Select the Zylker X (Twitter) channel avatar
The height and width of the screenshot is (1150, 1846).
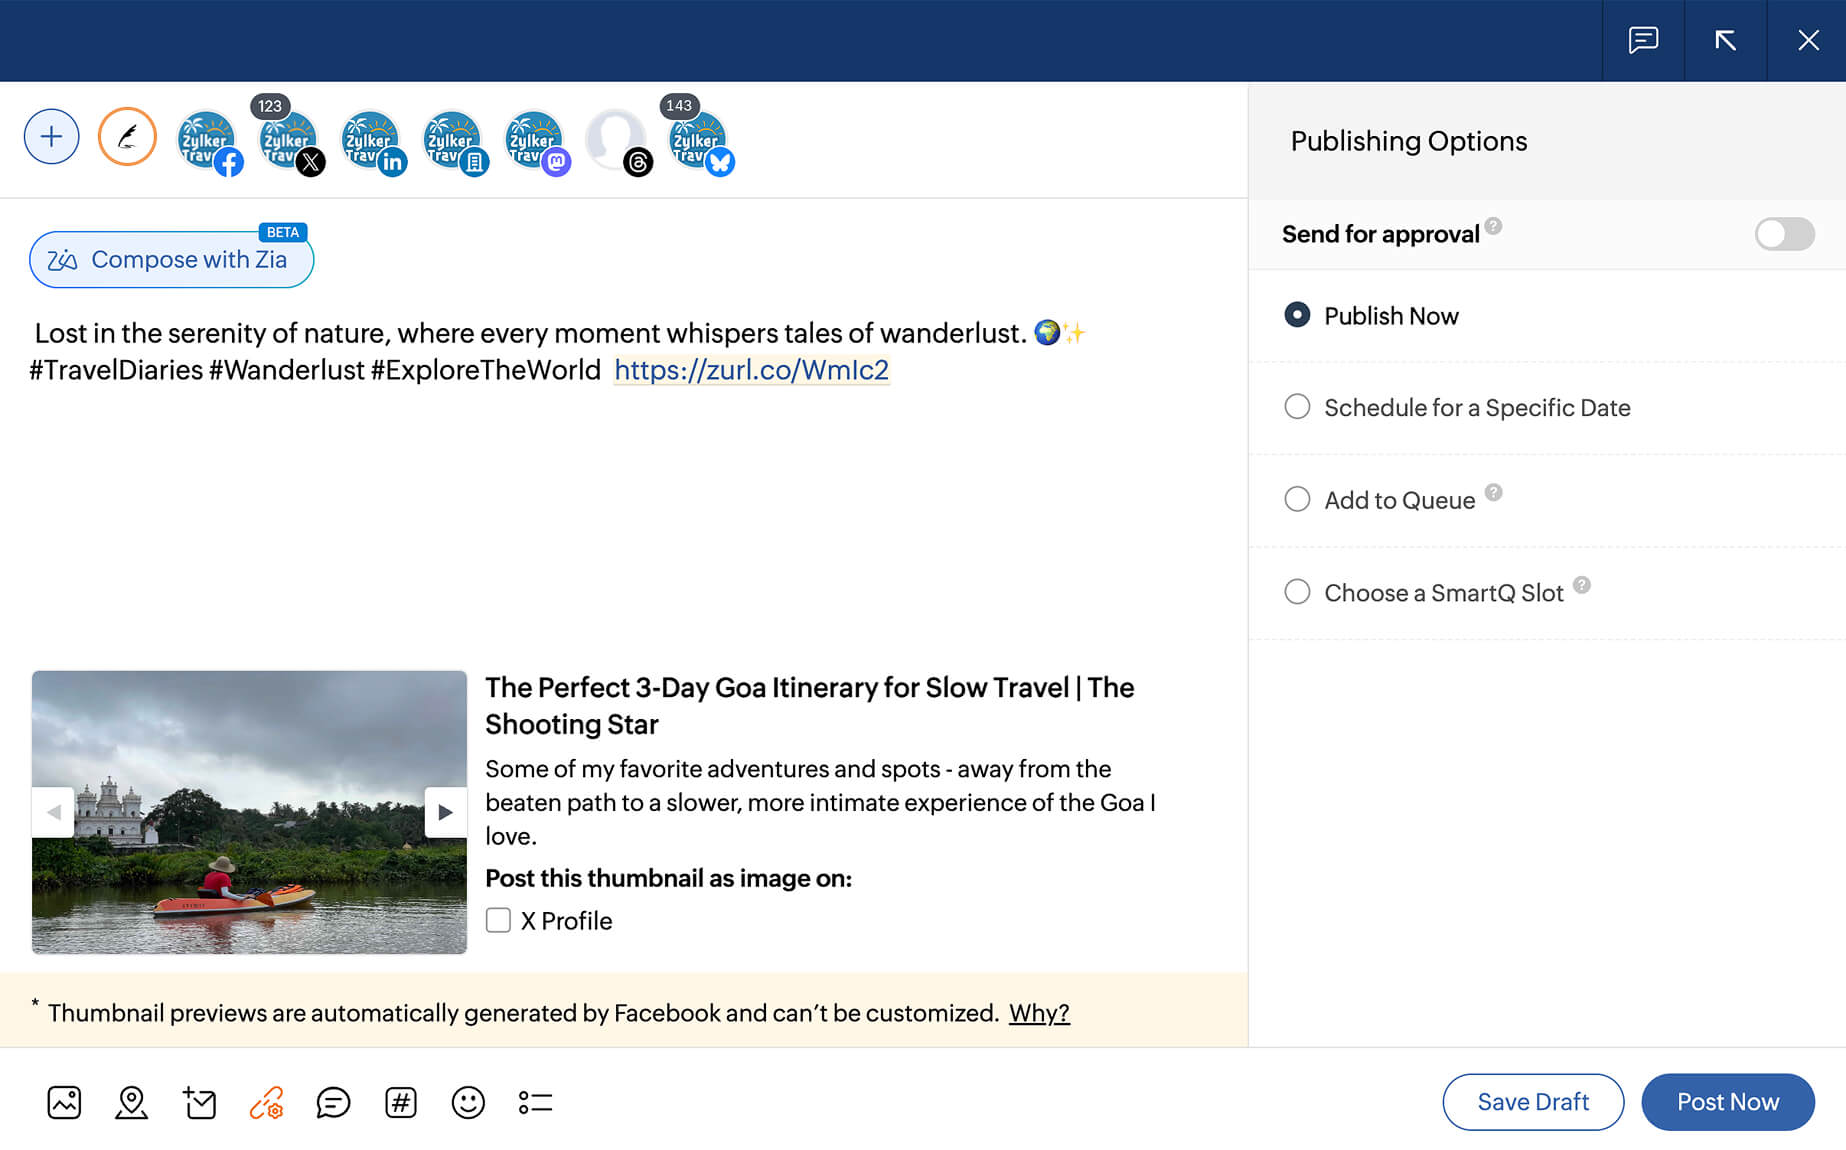(290, 142)
